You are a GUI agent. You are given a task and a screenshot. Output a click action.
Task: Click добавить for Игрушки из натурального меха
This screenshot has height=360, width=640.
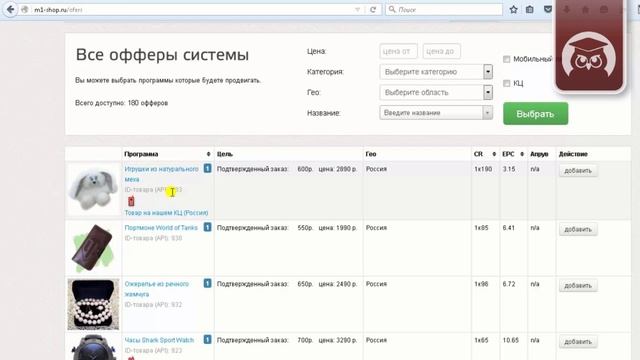tap(578, 171)
